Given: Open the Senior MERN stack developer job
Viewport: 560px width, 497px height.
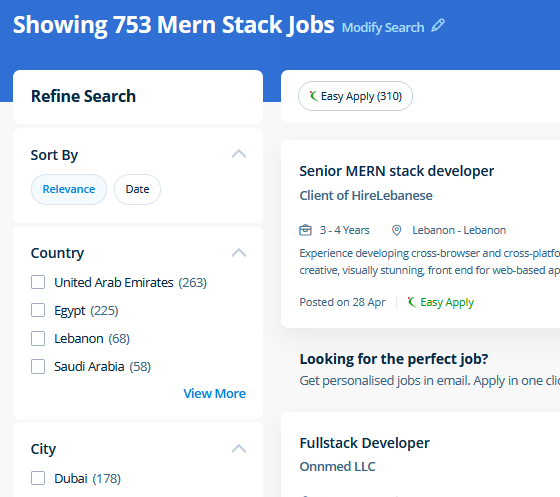Looking at the screenshot, I should (x=397, y=171).
